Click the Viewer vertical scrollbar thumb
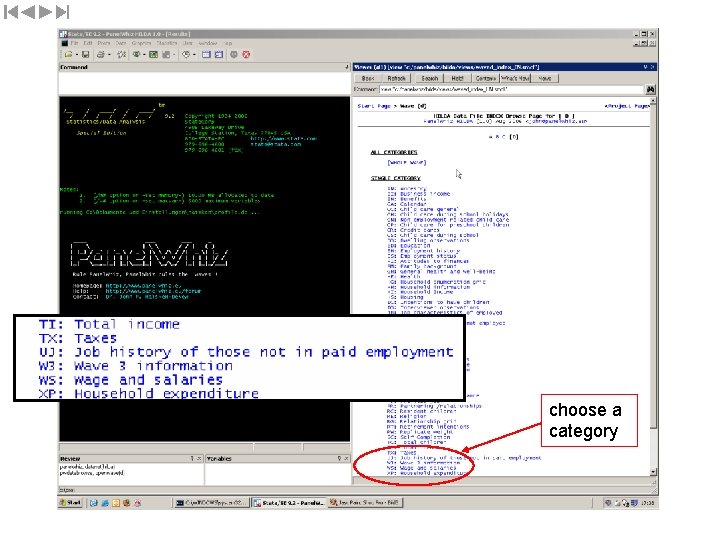This screenshot has width=720, height=540. pos(653,266)
